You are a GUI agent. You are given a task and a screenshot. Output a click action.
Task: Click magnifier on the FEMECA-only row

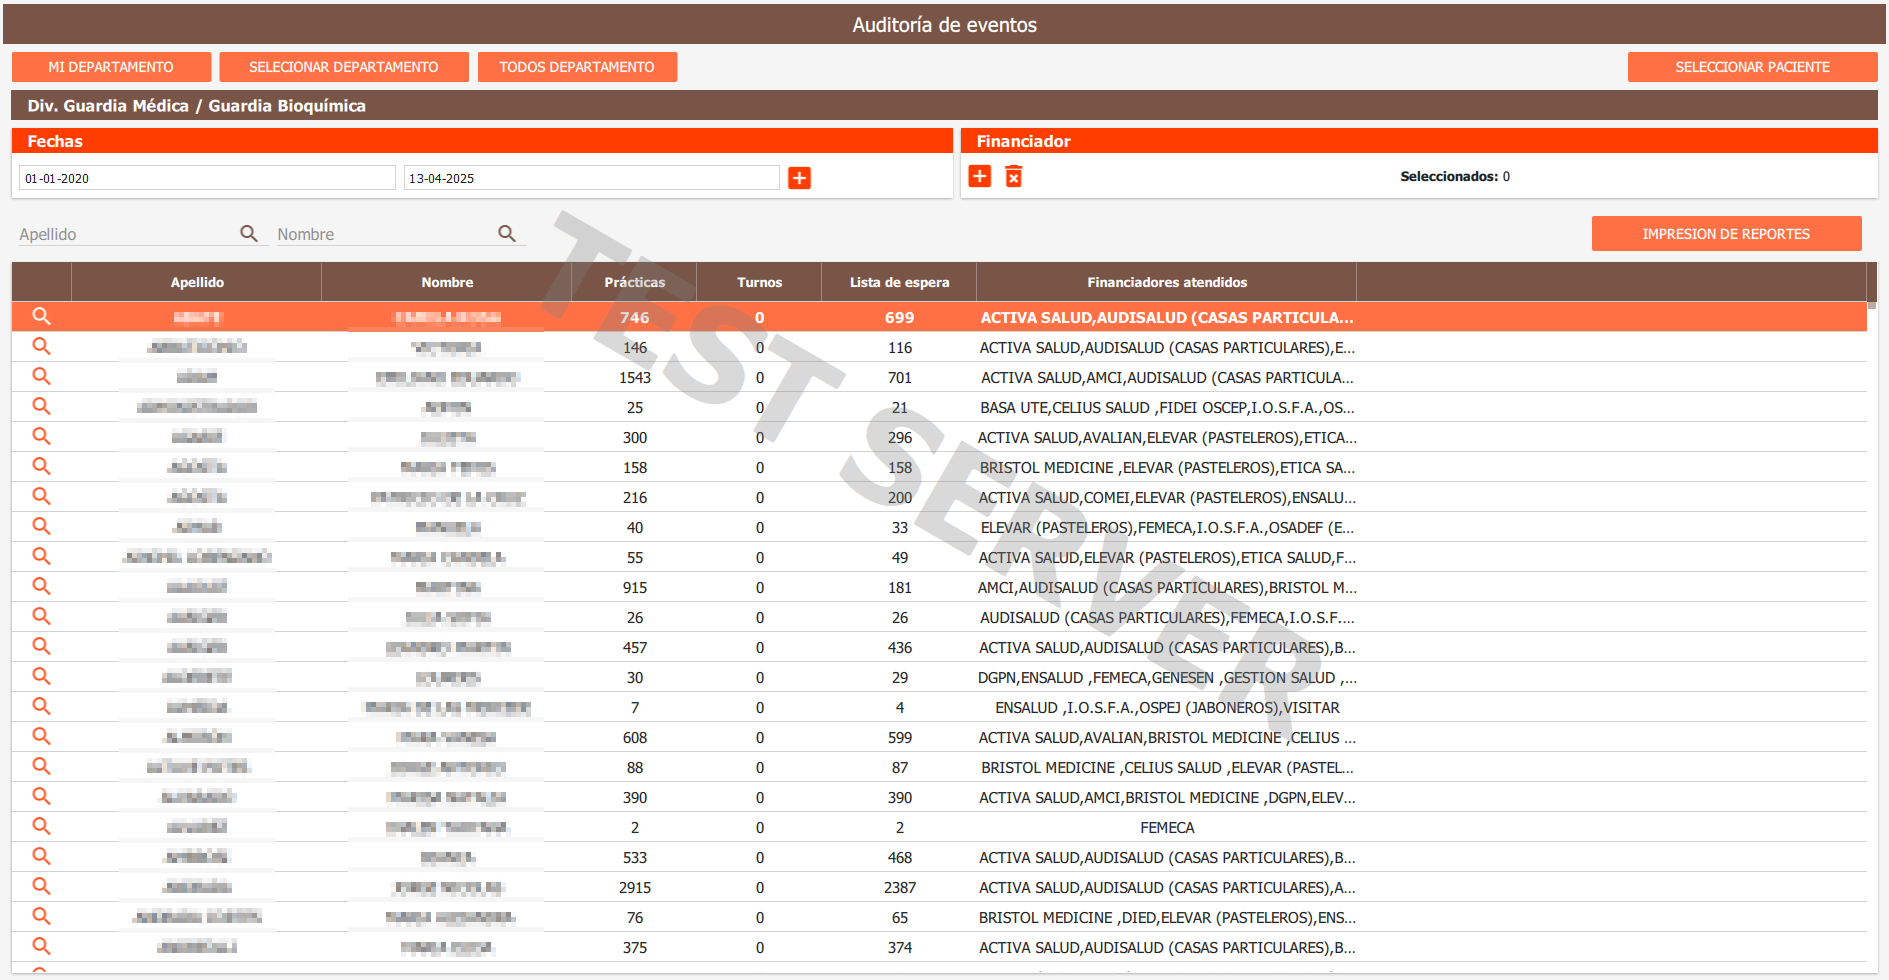tap(41, 826)
